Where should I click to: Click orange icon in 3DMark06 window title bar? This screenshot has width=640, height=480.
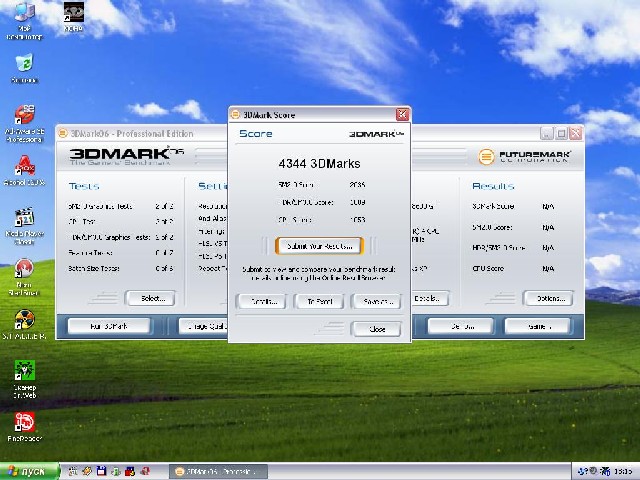click(63, 133)
